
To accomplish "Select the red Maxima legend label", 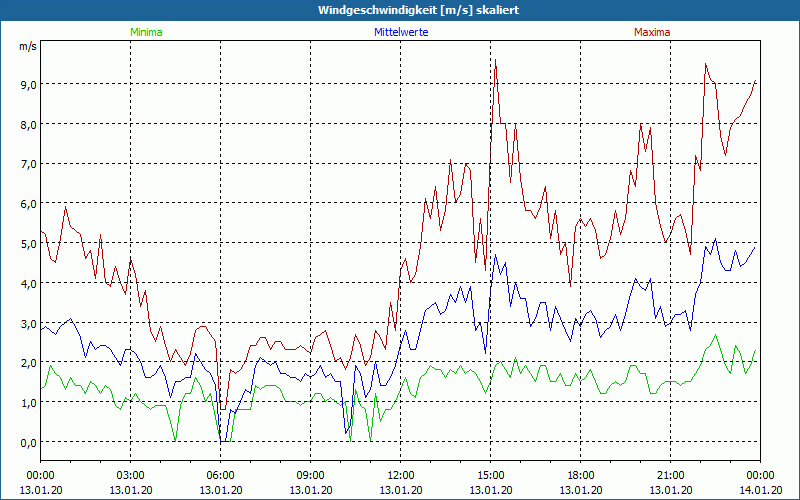I will [651, 32].
